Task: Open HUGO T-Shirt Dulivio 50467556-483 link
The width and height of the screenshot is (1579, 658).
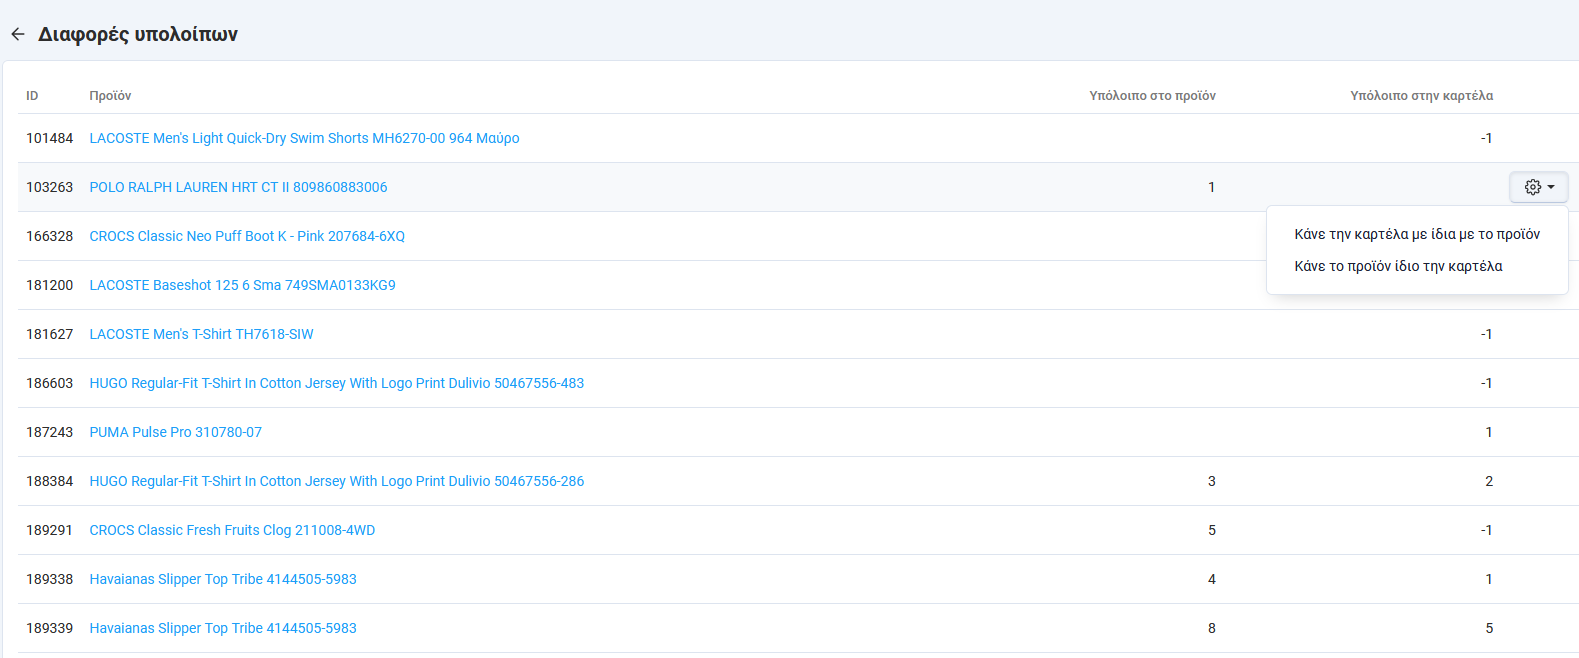Action: (336, 383)
